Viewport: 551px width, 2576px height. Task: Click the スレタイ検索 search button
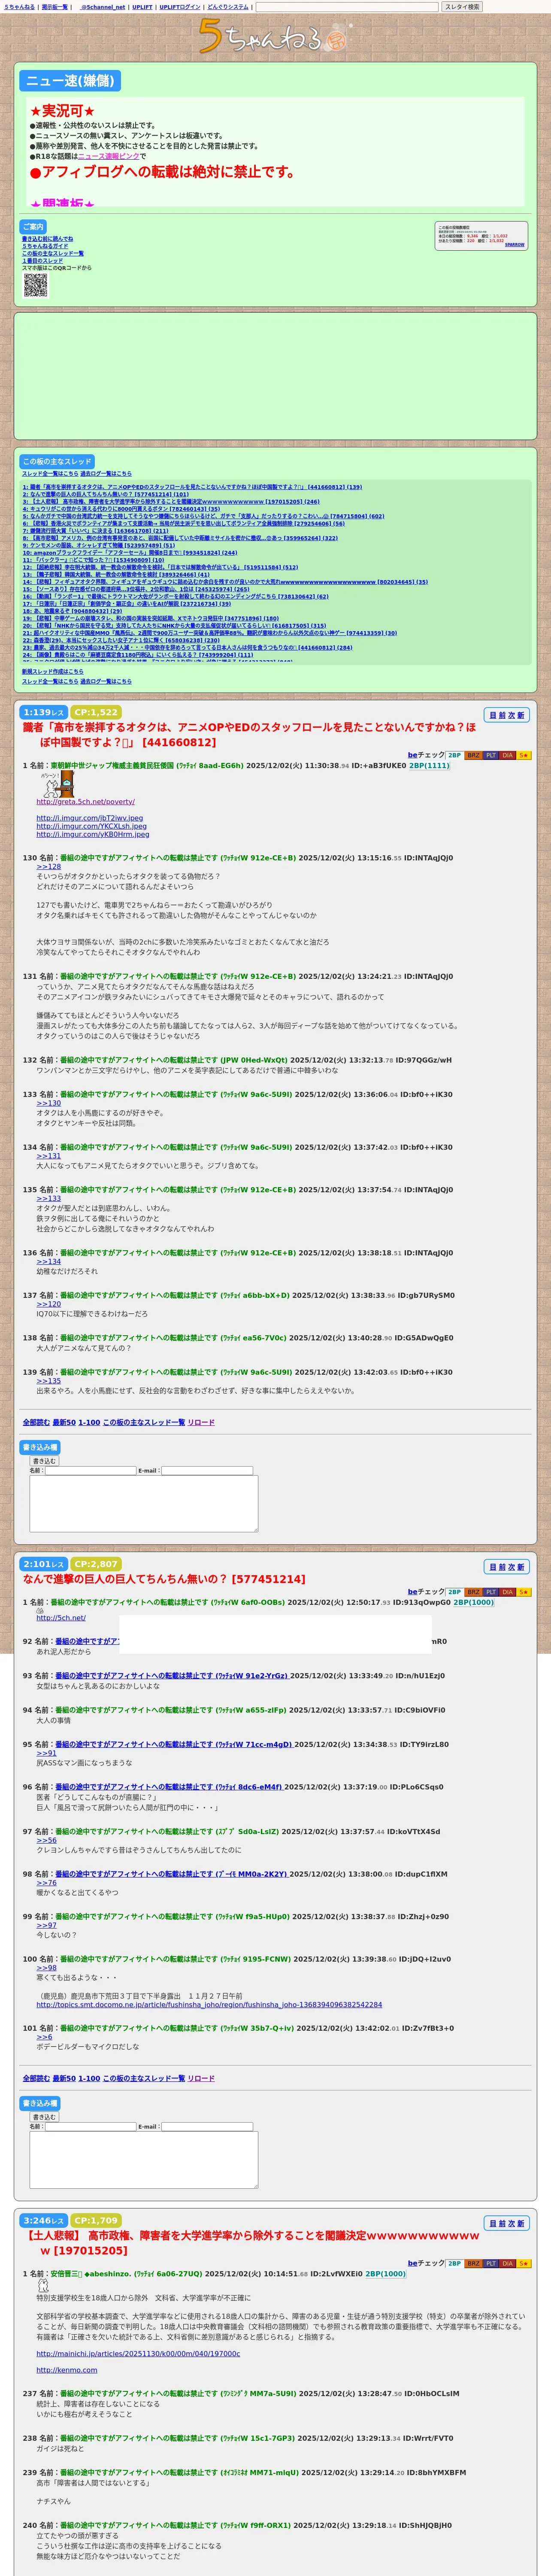pyautogui.click(x=462, y=7)
